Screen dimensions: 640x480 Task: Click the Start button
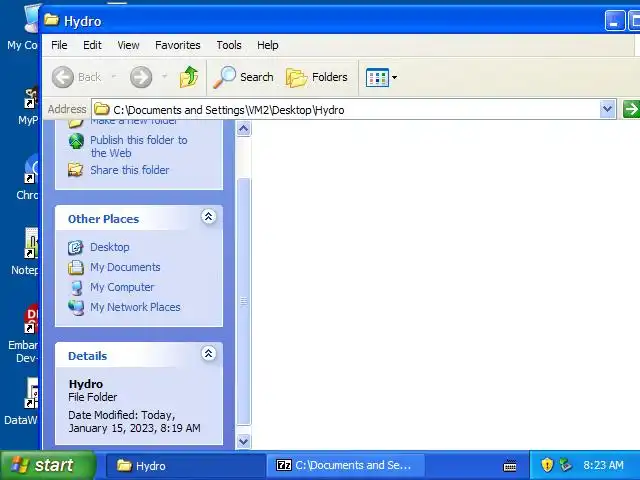pos(48,465)
